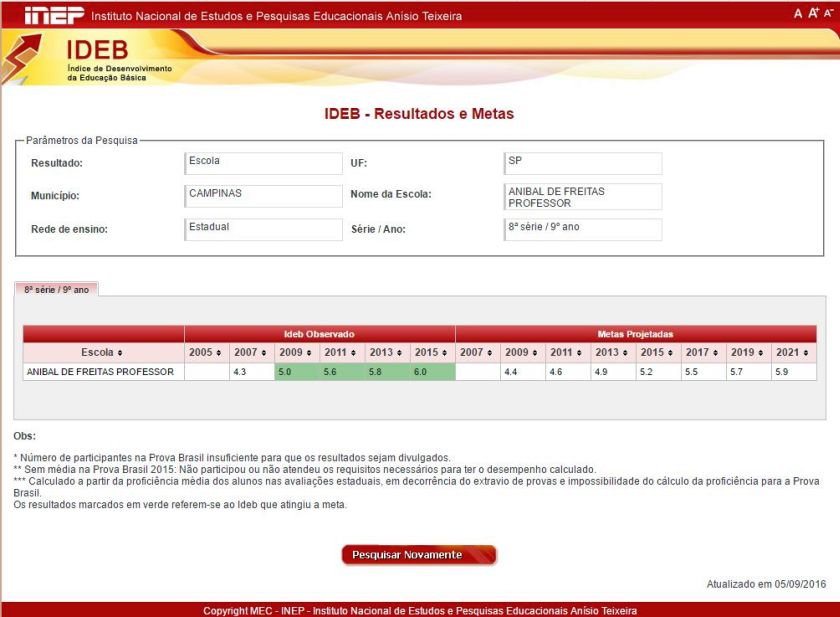Viewport: 840px width, 617px height.
Task: Sort by 2011 Ideb Observado column
Action: pyautogui.click(x=342, y=352)
